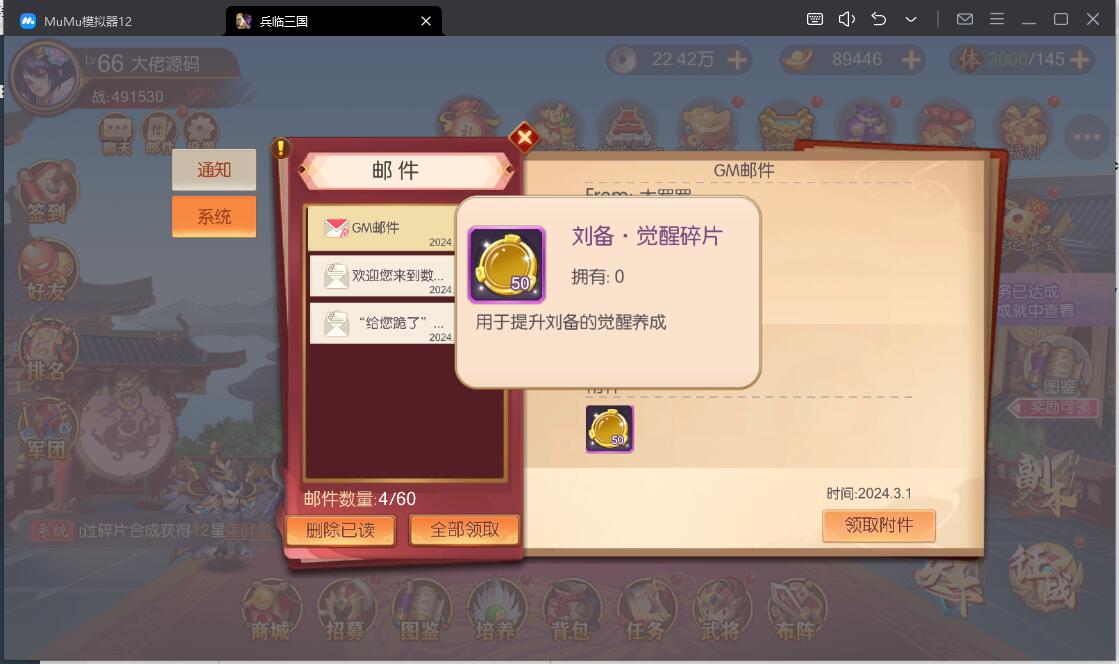Add stamina with plus icon
Screen dimensions: 1119x664
(x=1080, y=59)
